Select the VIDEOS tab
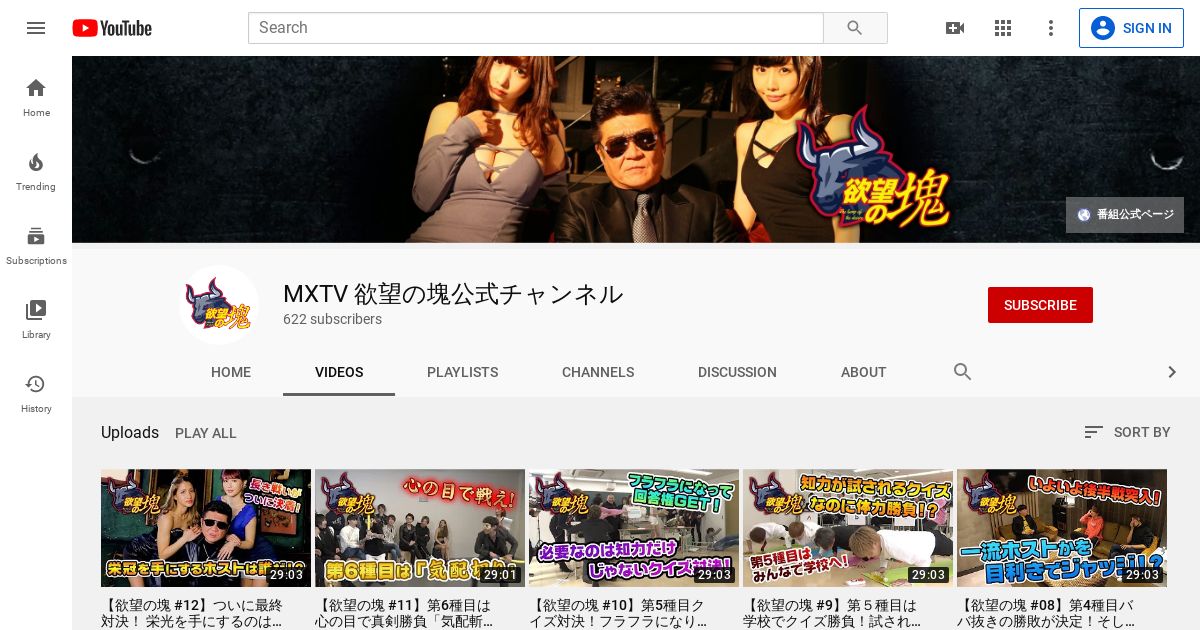 [339, 372]
